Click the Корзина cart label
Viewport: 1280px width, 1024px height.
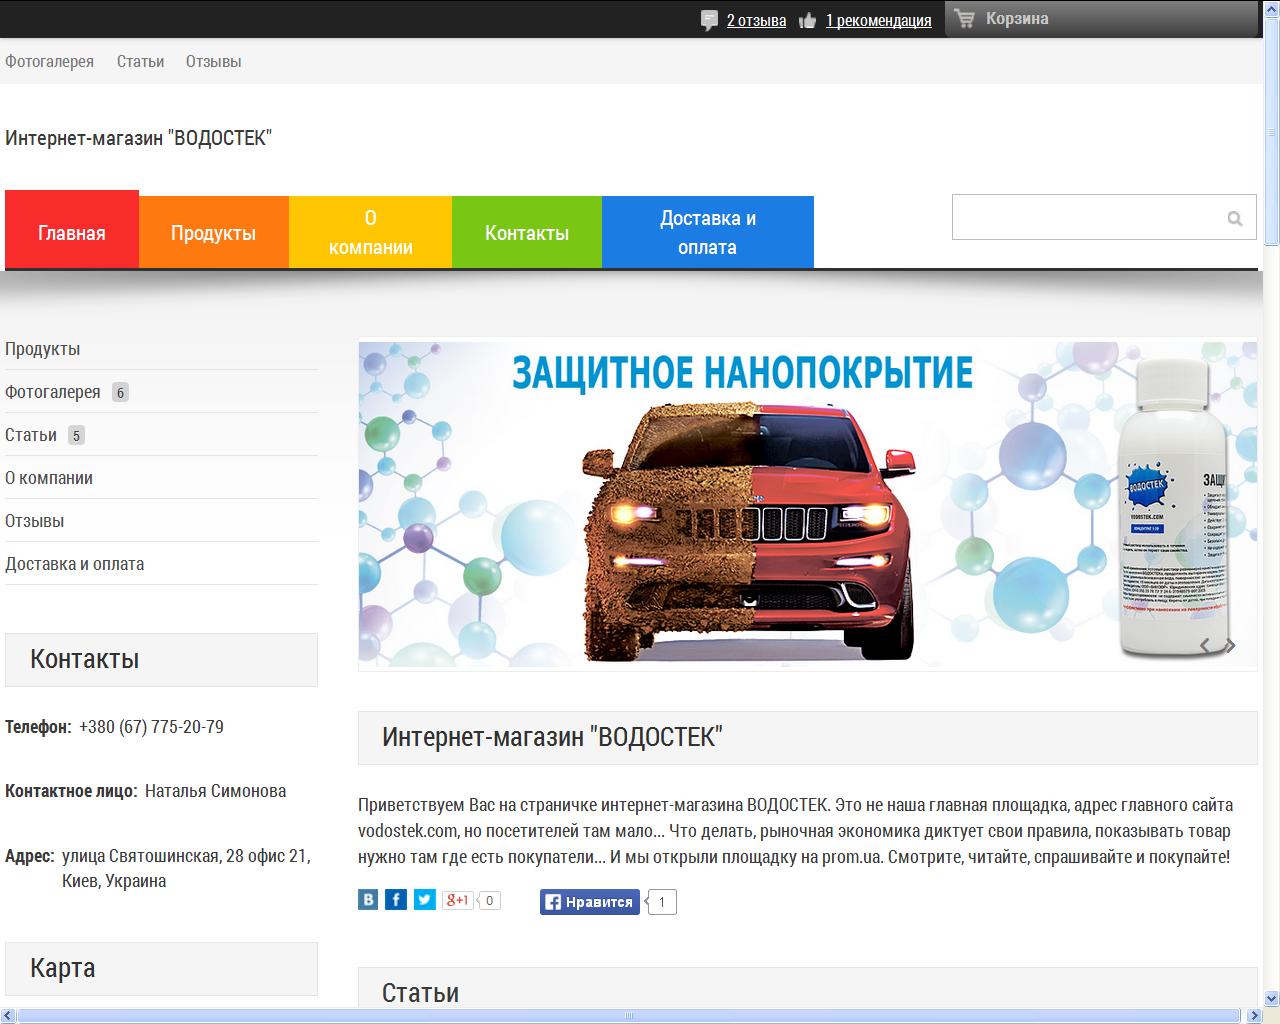tap(1017, 18)
